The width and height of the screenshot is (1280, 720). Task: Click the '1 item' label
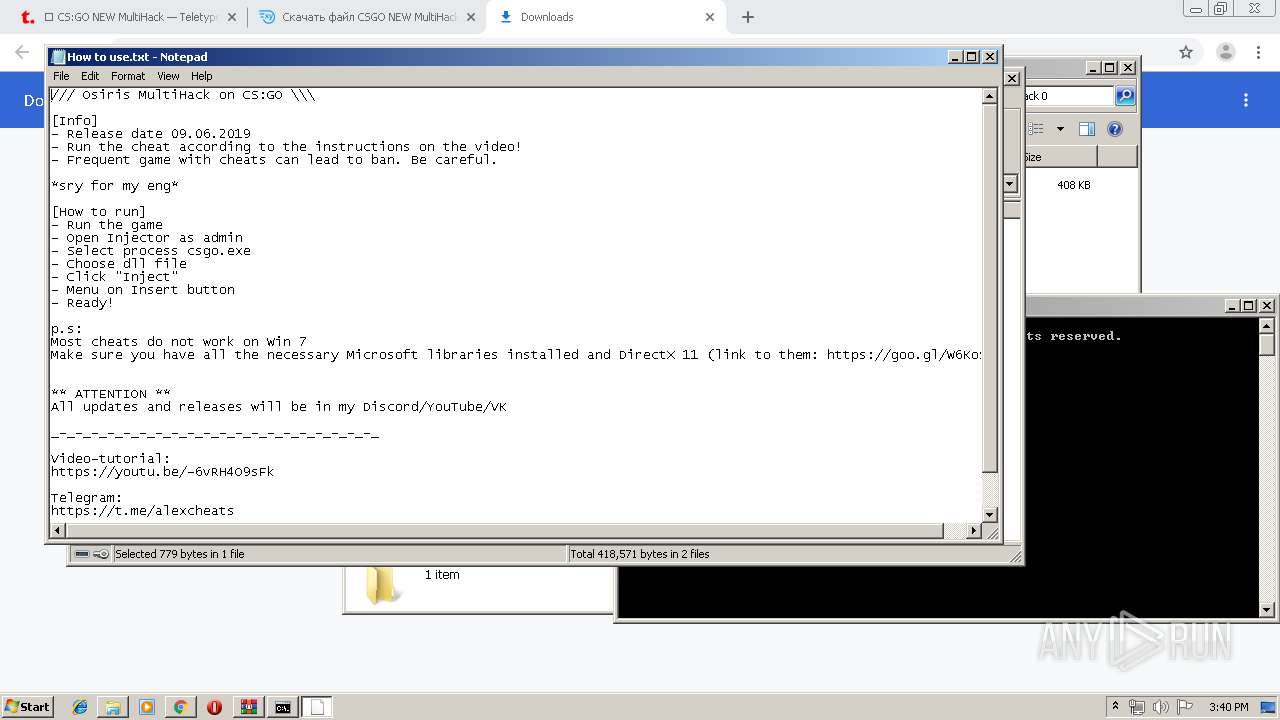[x=442, y=575]
